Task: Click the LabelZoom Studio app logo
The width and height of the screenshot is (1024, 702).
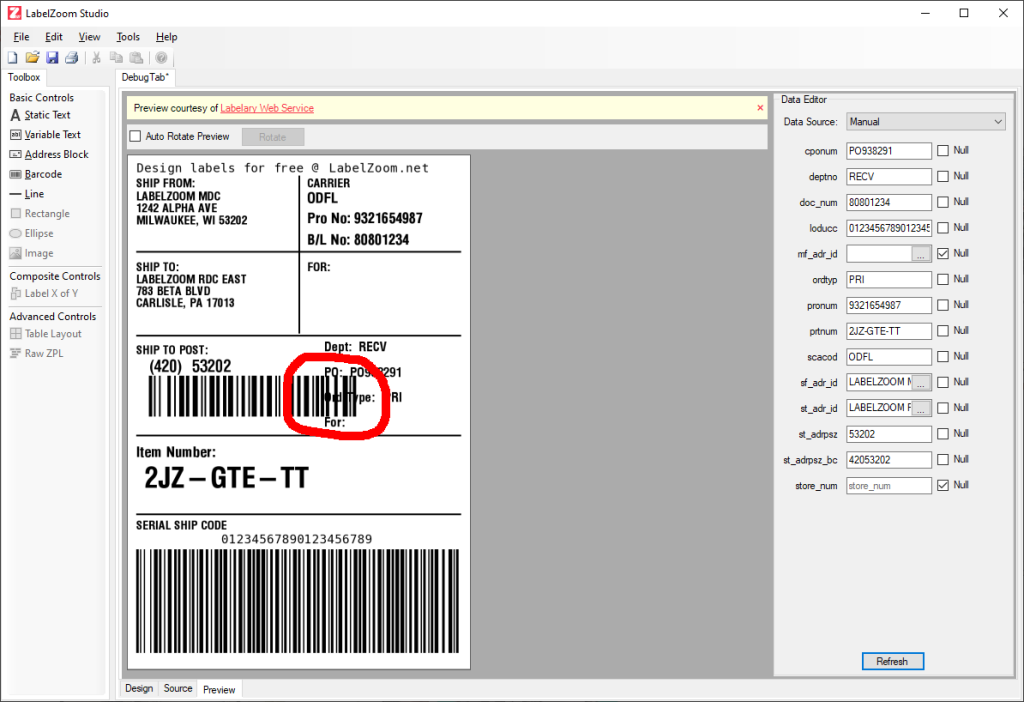Action: coord(14,13)
